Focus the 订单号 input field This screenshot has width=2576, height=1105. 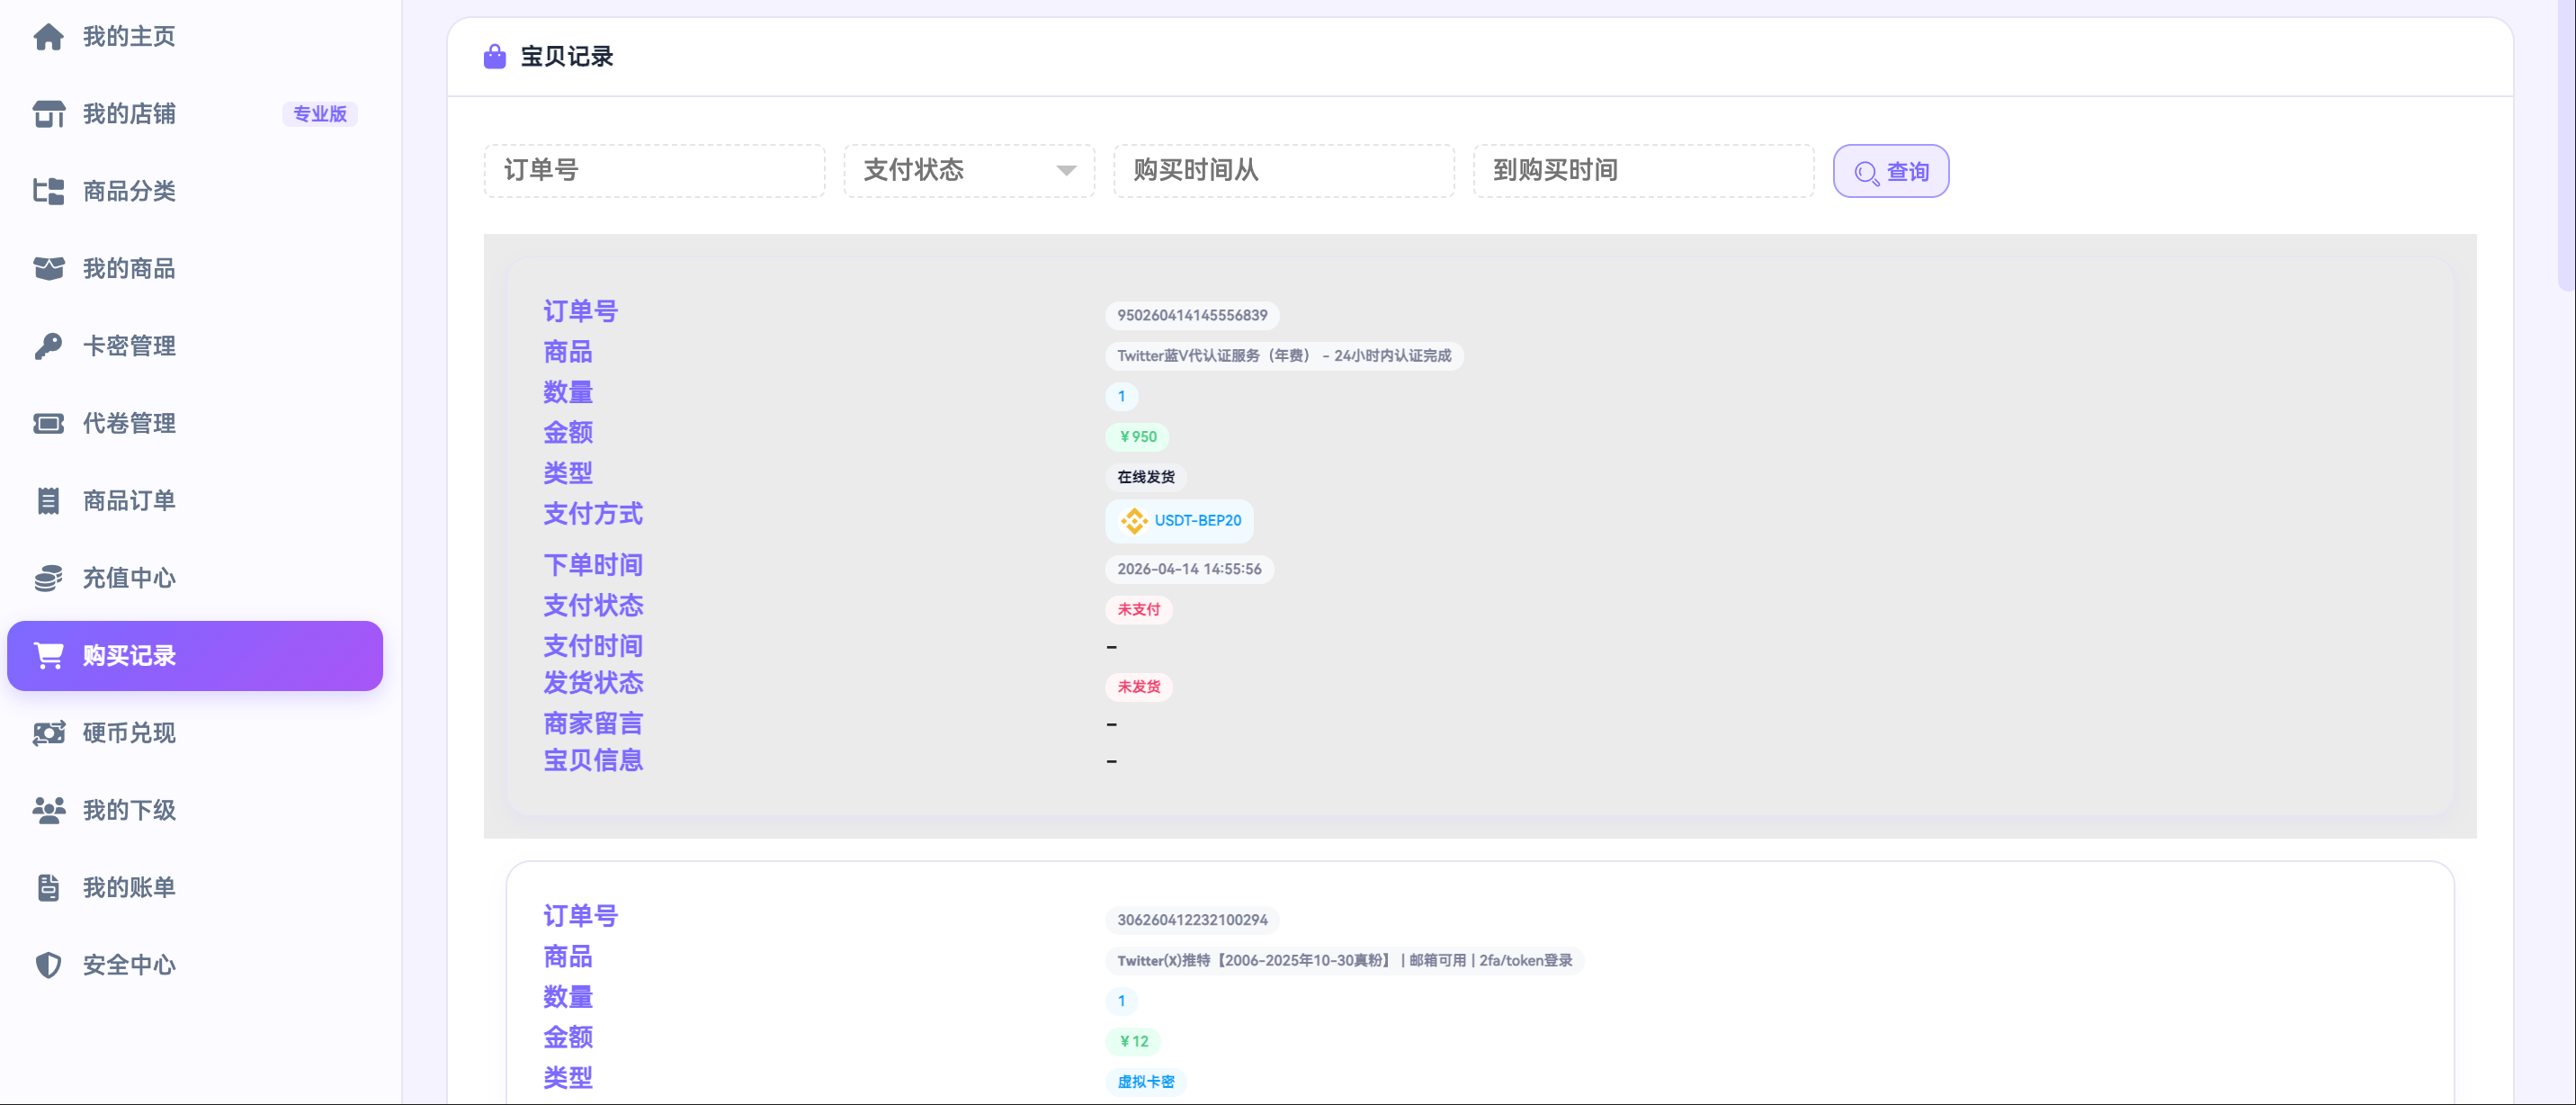(x=654, y=171)
